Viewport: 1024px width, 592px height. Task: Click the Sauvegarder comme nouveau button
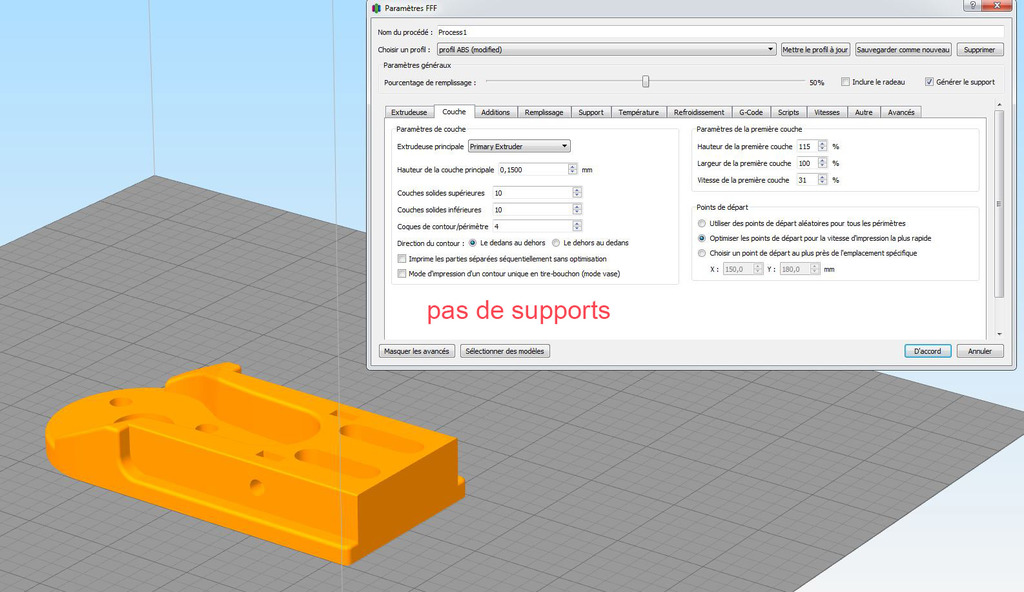click(x=903, y=48)
